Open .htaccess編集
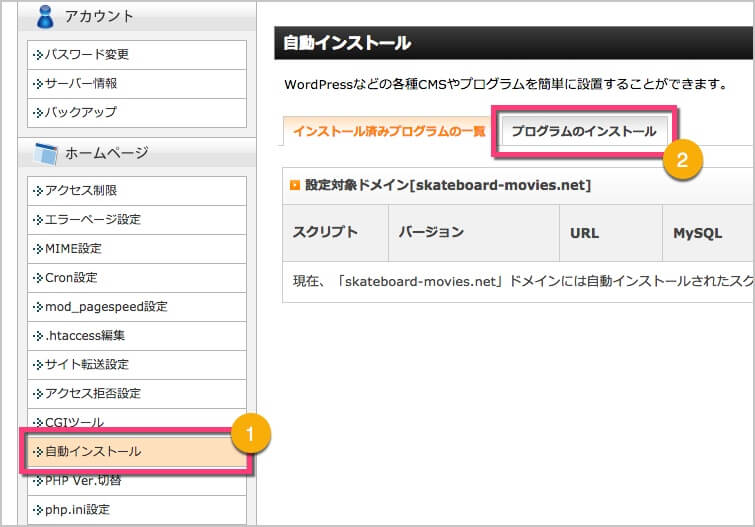 coord(137,336)
